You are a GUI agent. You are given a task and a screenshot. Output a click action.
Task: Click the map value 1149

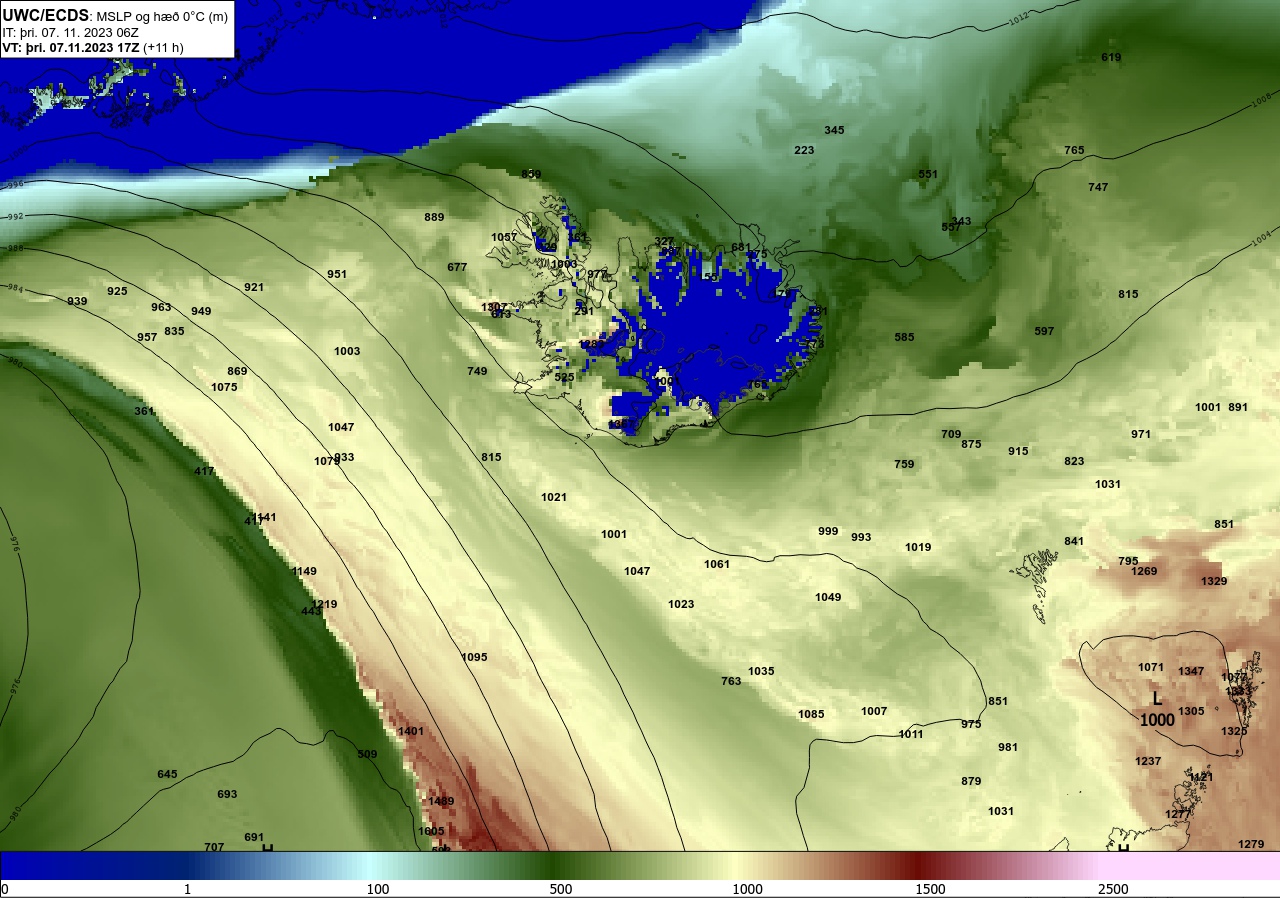[304, 571]
